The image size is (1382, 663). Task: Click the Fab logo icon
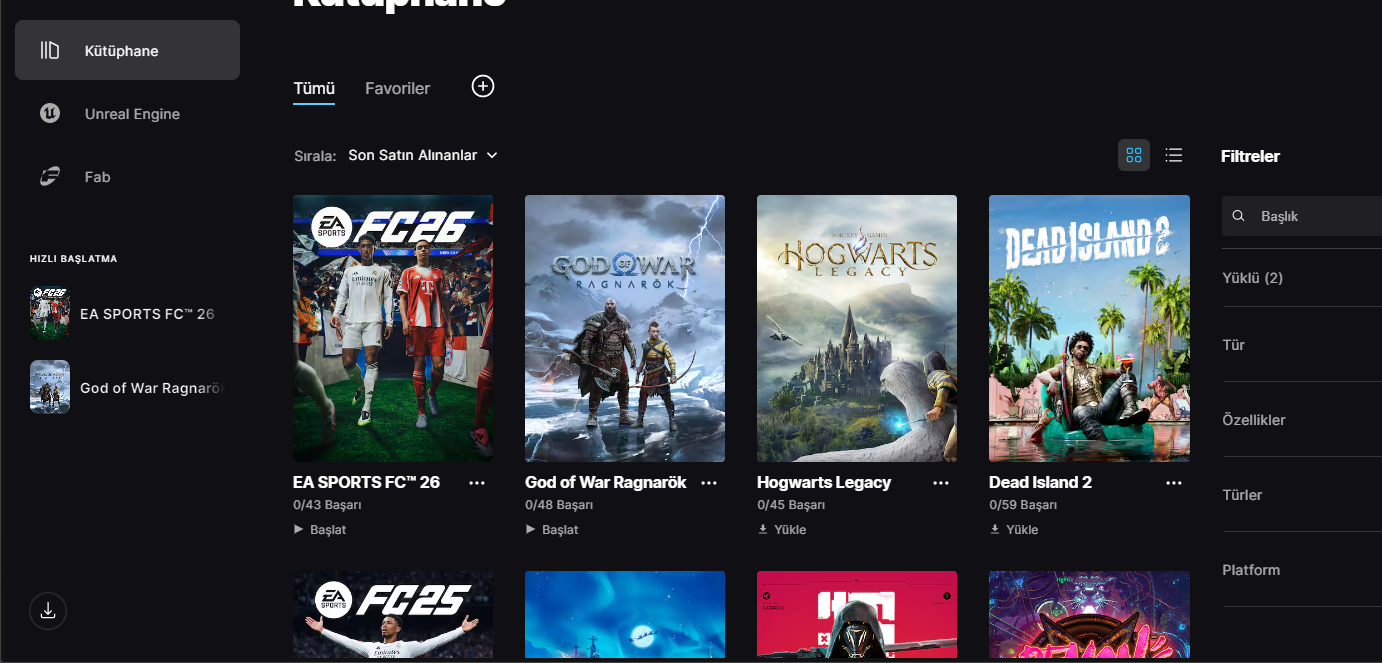(50, 177)
